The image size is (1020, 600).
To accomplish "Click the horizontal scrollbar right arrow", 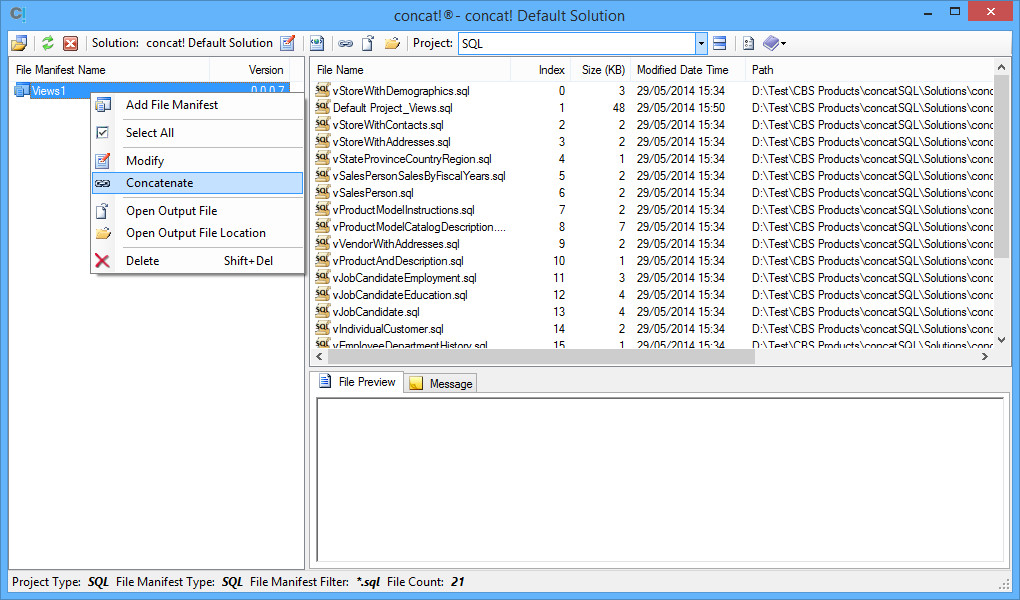I will pos(985,357).
